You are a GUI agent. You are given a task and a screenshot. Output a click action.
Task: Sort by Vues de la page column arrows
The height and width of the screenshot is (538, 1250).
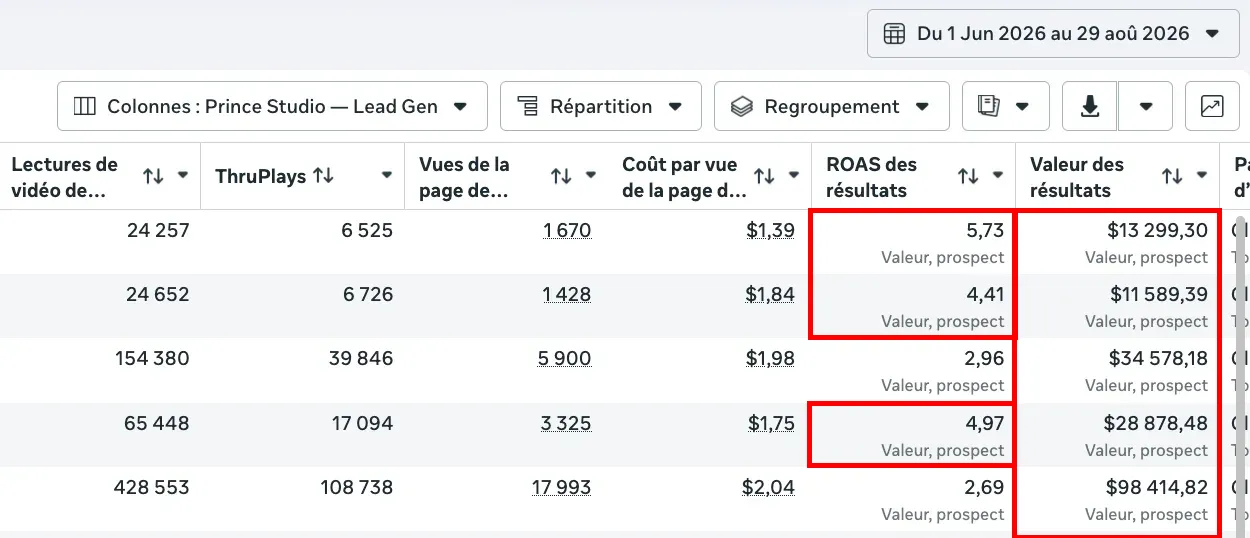(x=561, y=176)
